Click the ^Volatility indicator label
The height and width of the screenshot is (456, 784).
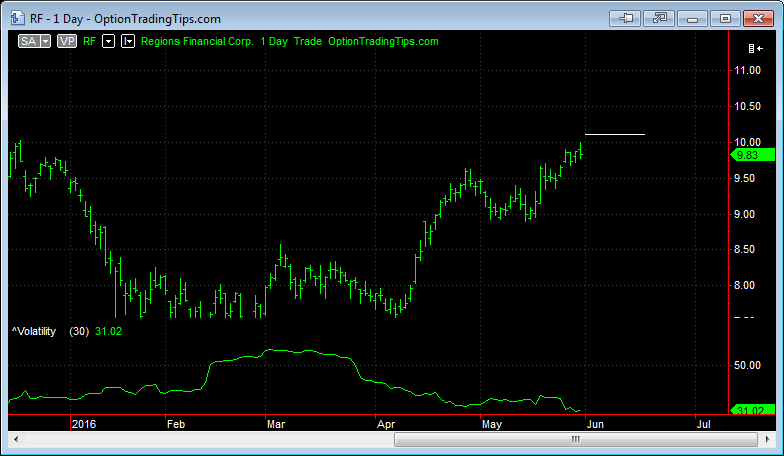pos(34,331)
